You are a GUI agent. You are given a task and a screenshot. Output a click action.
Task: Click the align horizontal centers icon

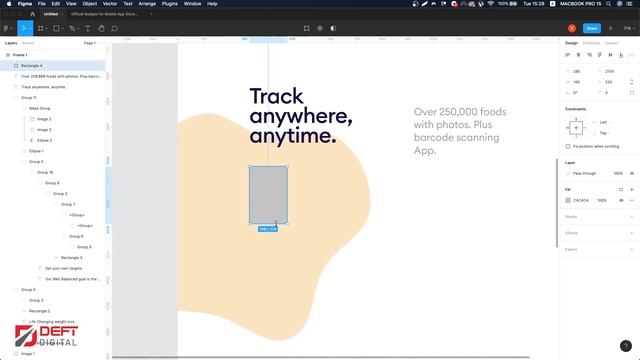(x=578, y=55)
